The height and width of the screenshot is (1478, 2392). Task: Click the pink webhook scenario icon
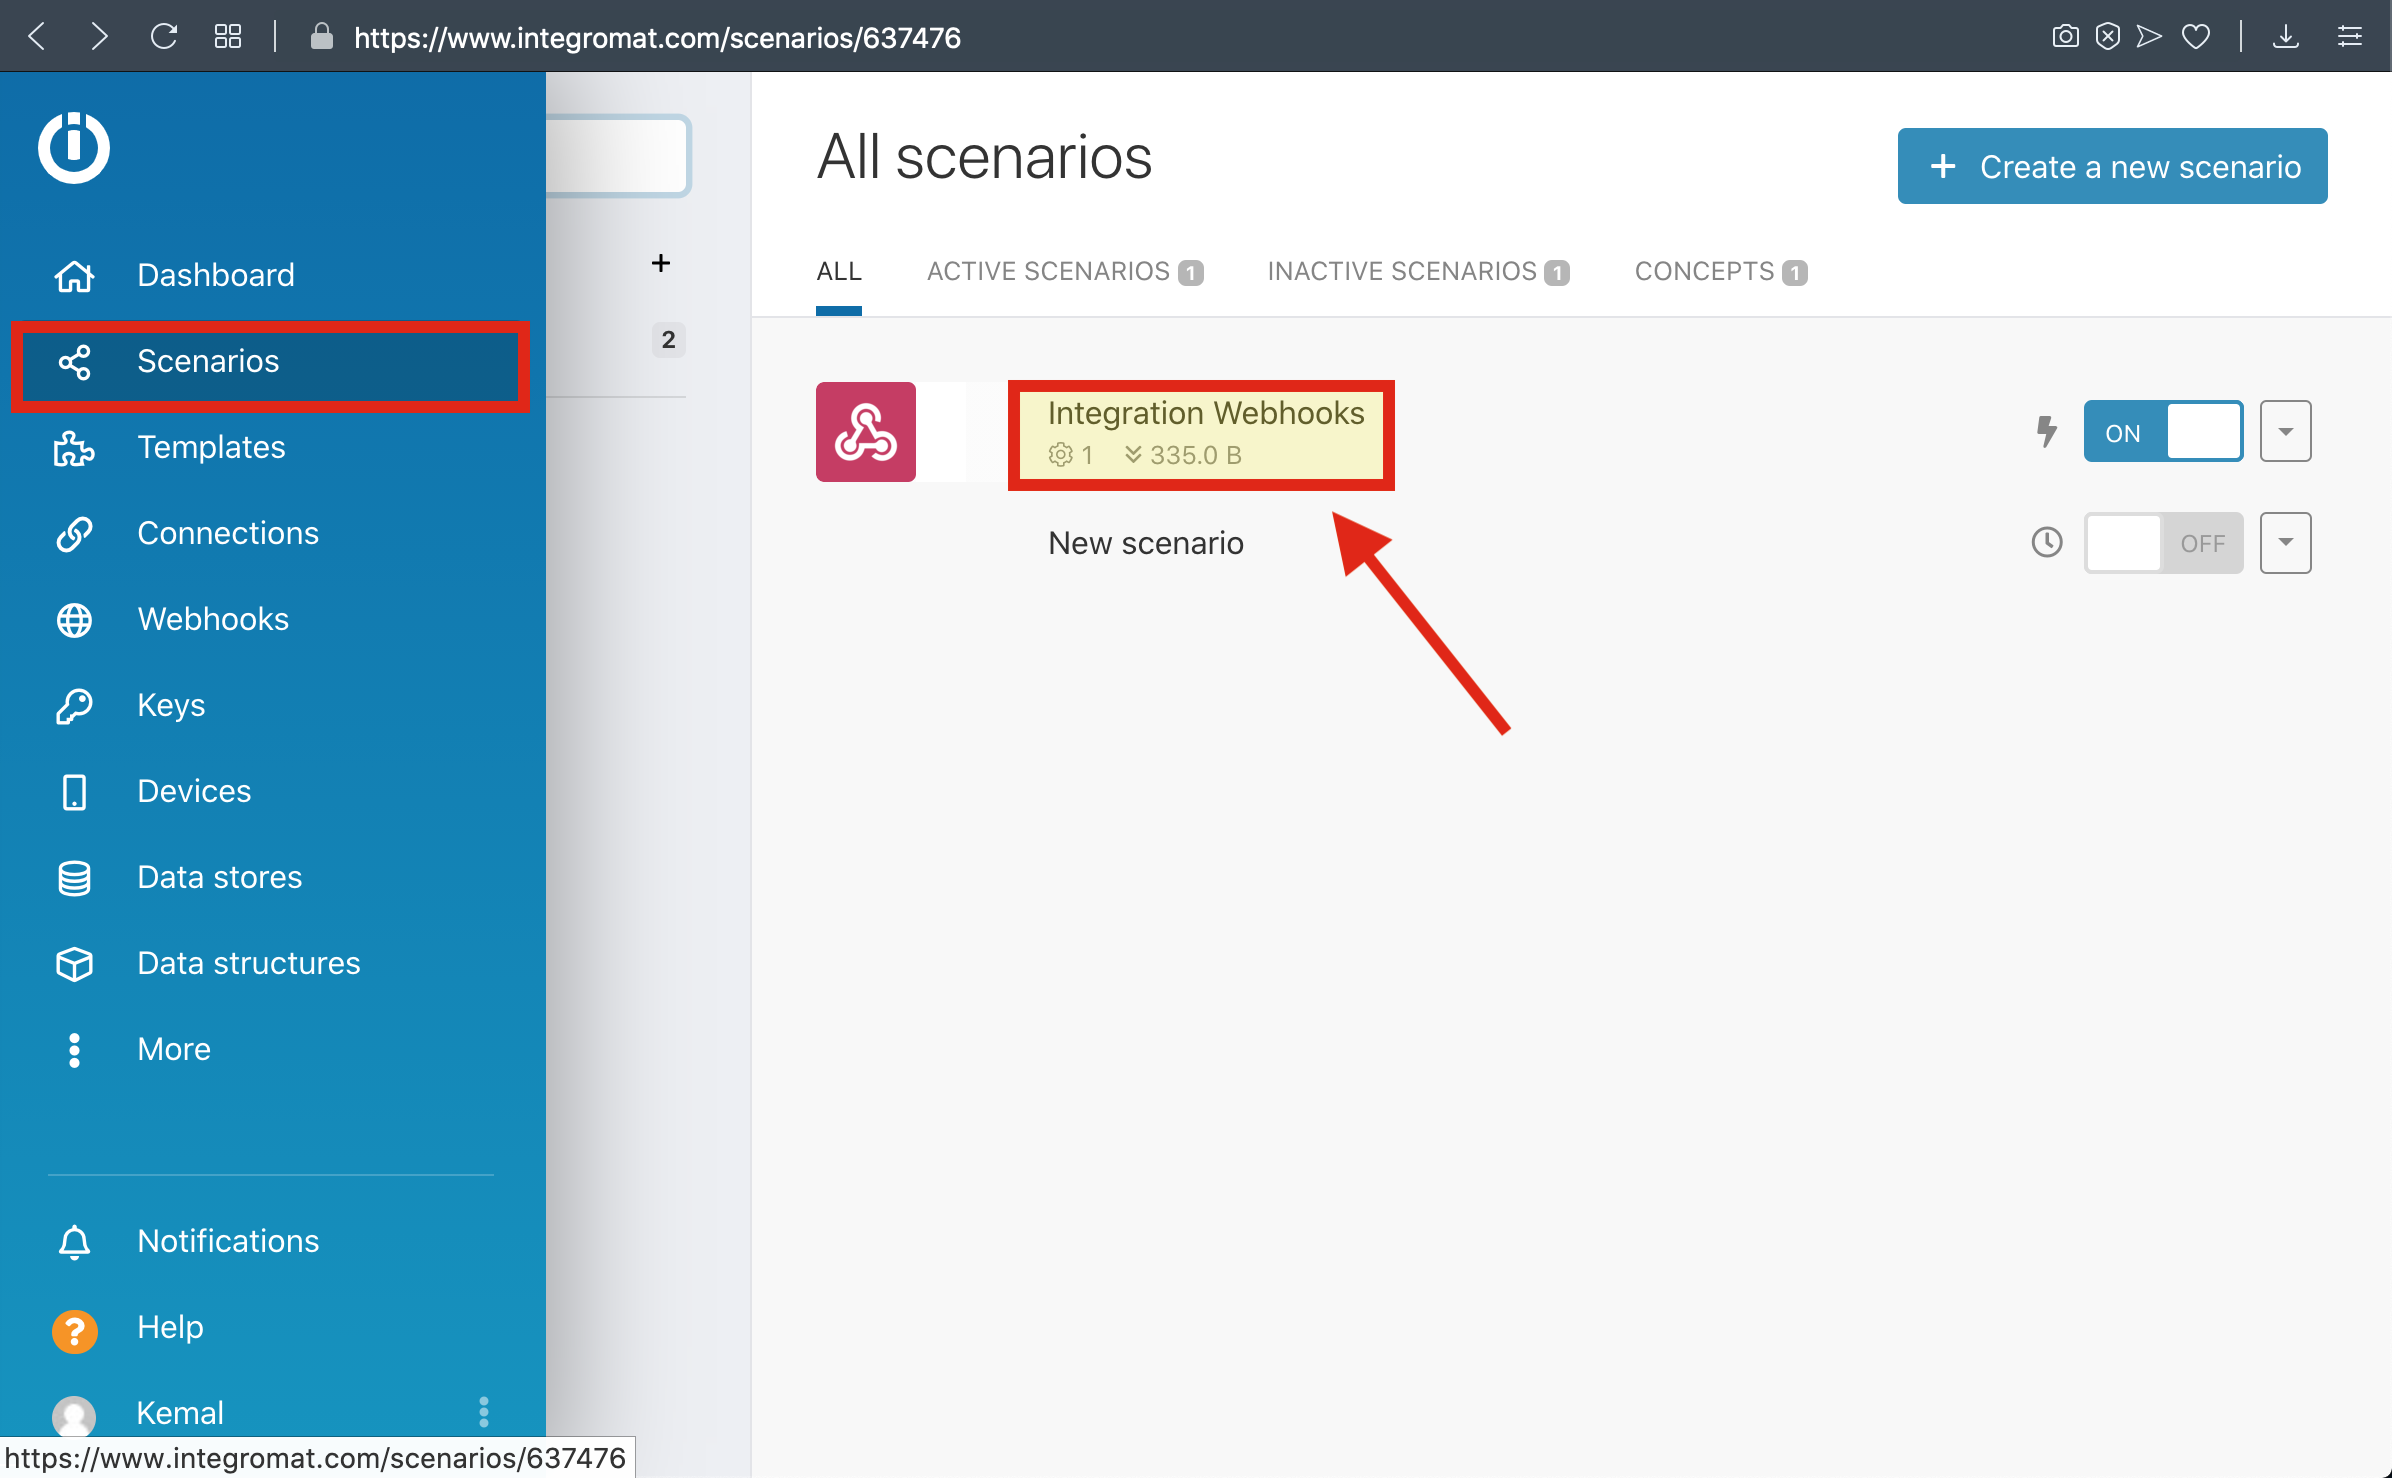click(x=865, y=432)
